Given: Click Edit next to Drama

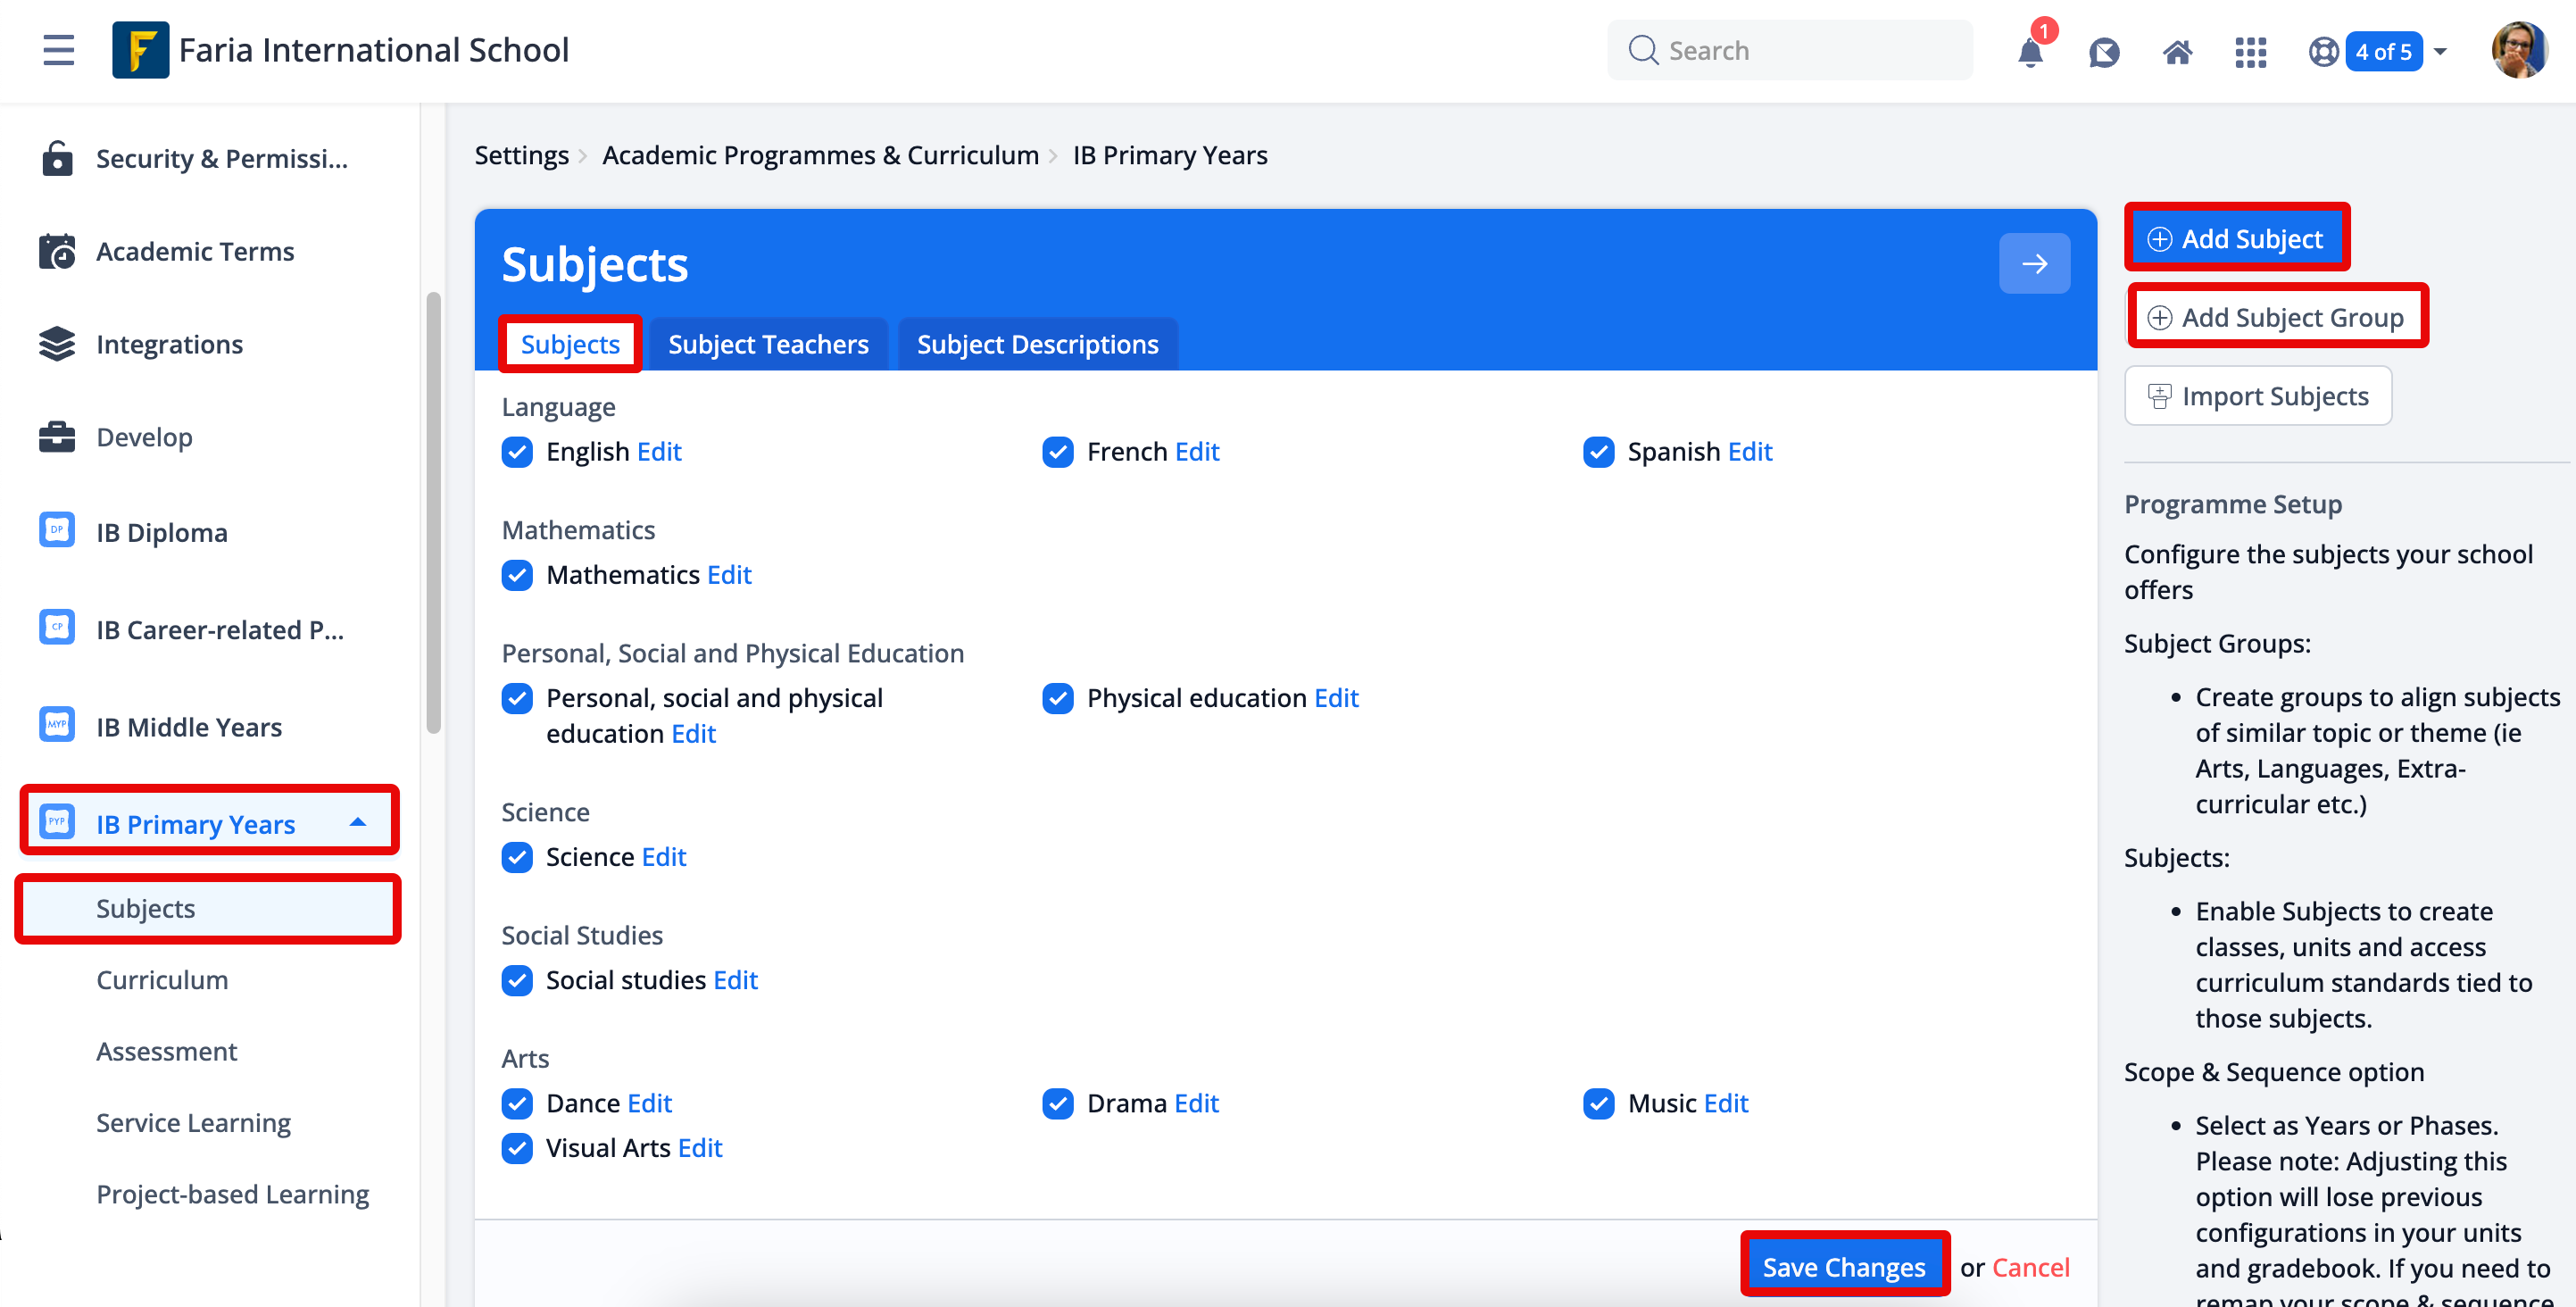Looking at the screenshot, I should point(1196,1103).
